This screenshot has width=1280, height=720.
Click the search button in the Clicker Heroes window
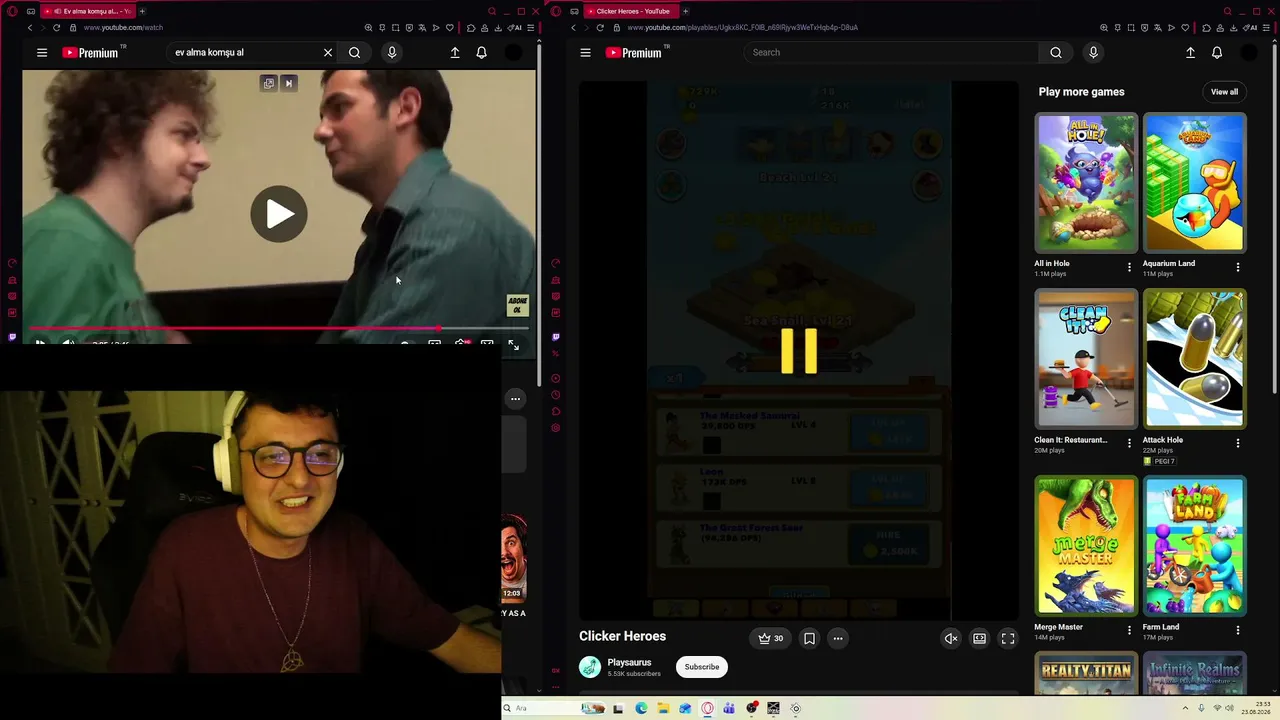1056,53
